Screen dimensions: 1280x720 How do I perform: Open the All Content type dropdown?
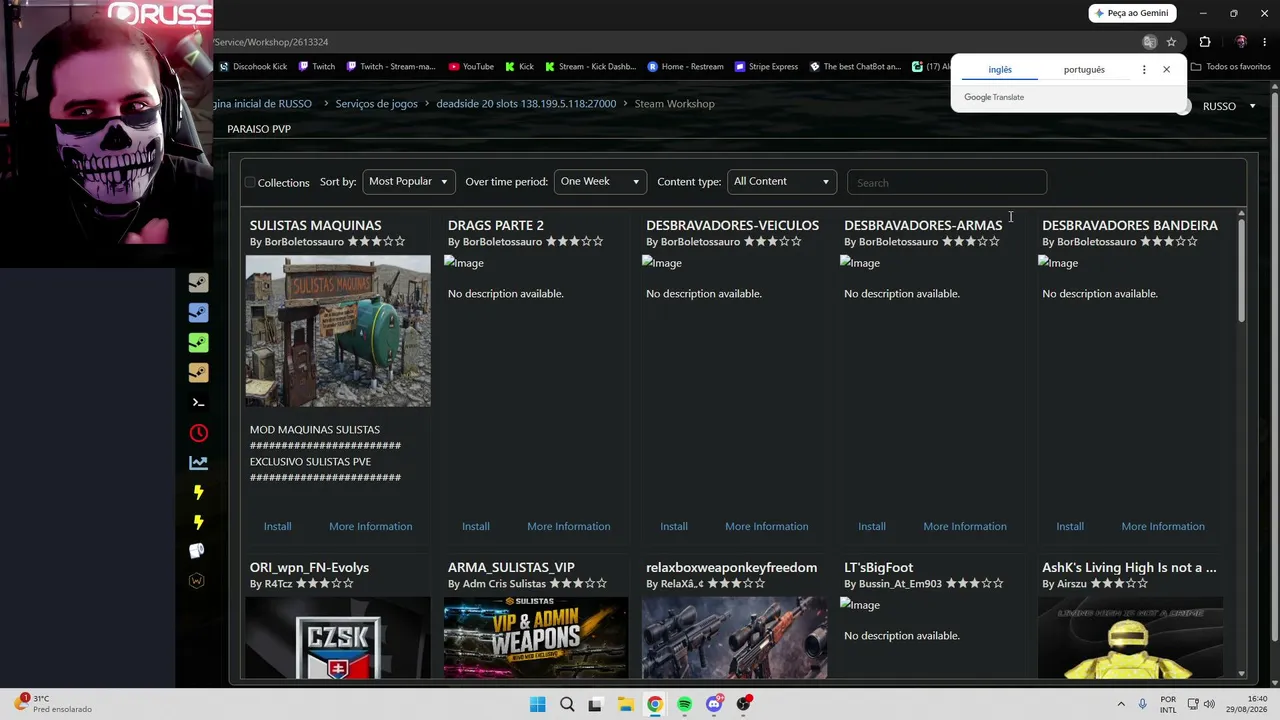[x=781, y=181]
